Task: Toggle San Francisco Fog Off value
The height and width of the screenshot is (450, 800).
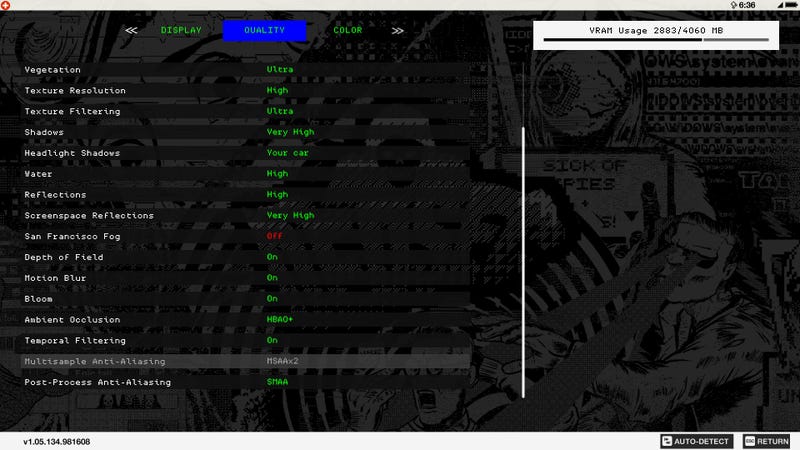Action: tap(274, 236)
